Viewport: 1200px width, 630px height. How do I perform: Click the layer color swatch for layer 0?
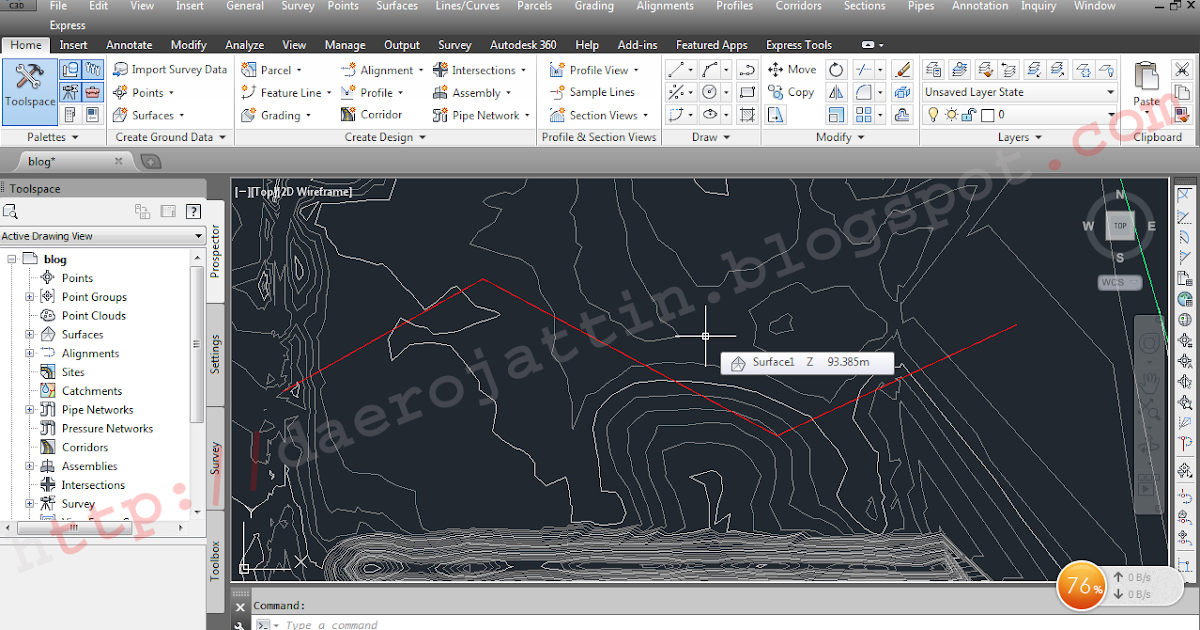pos(986,113)
